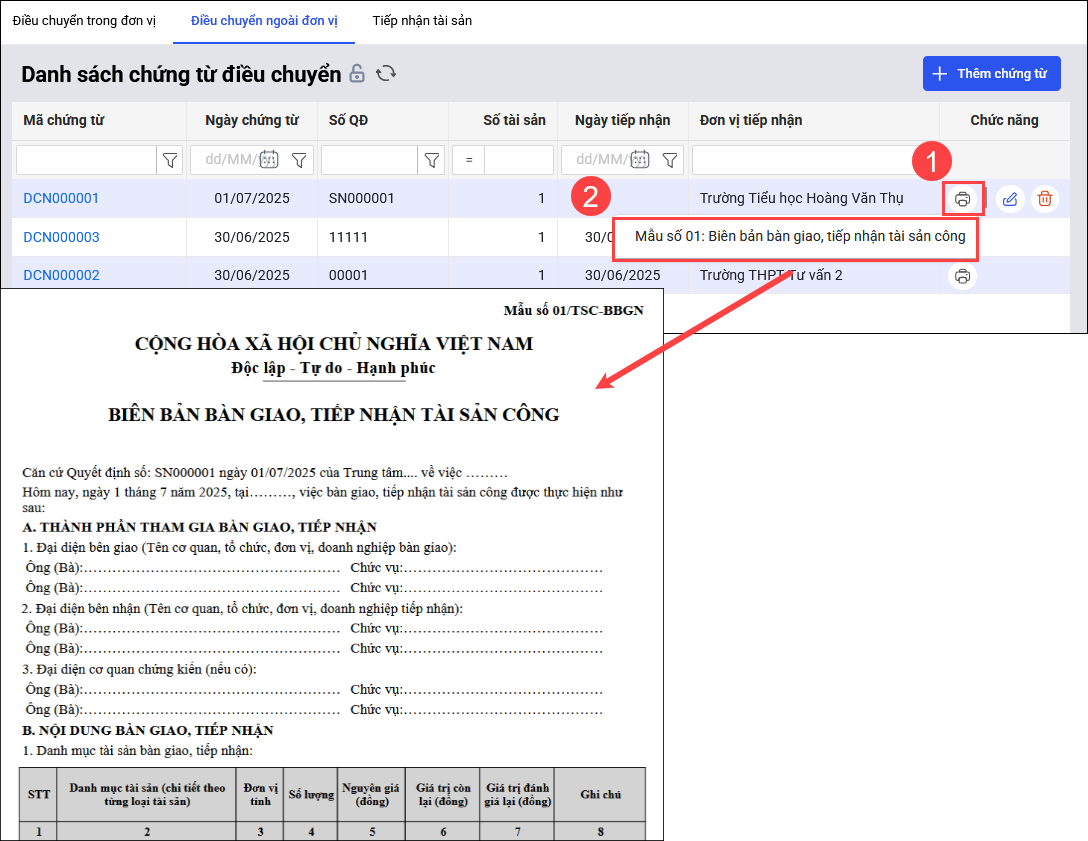
Task: Open filter options for Ngày chứng từ column
Action: click(x=299, y=160)
